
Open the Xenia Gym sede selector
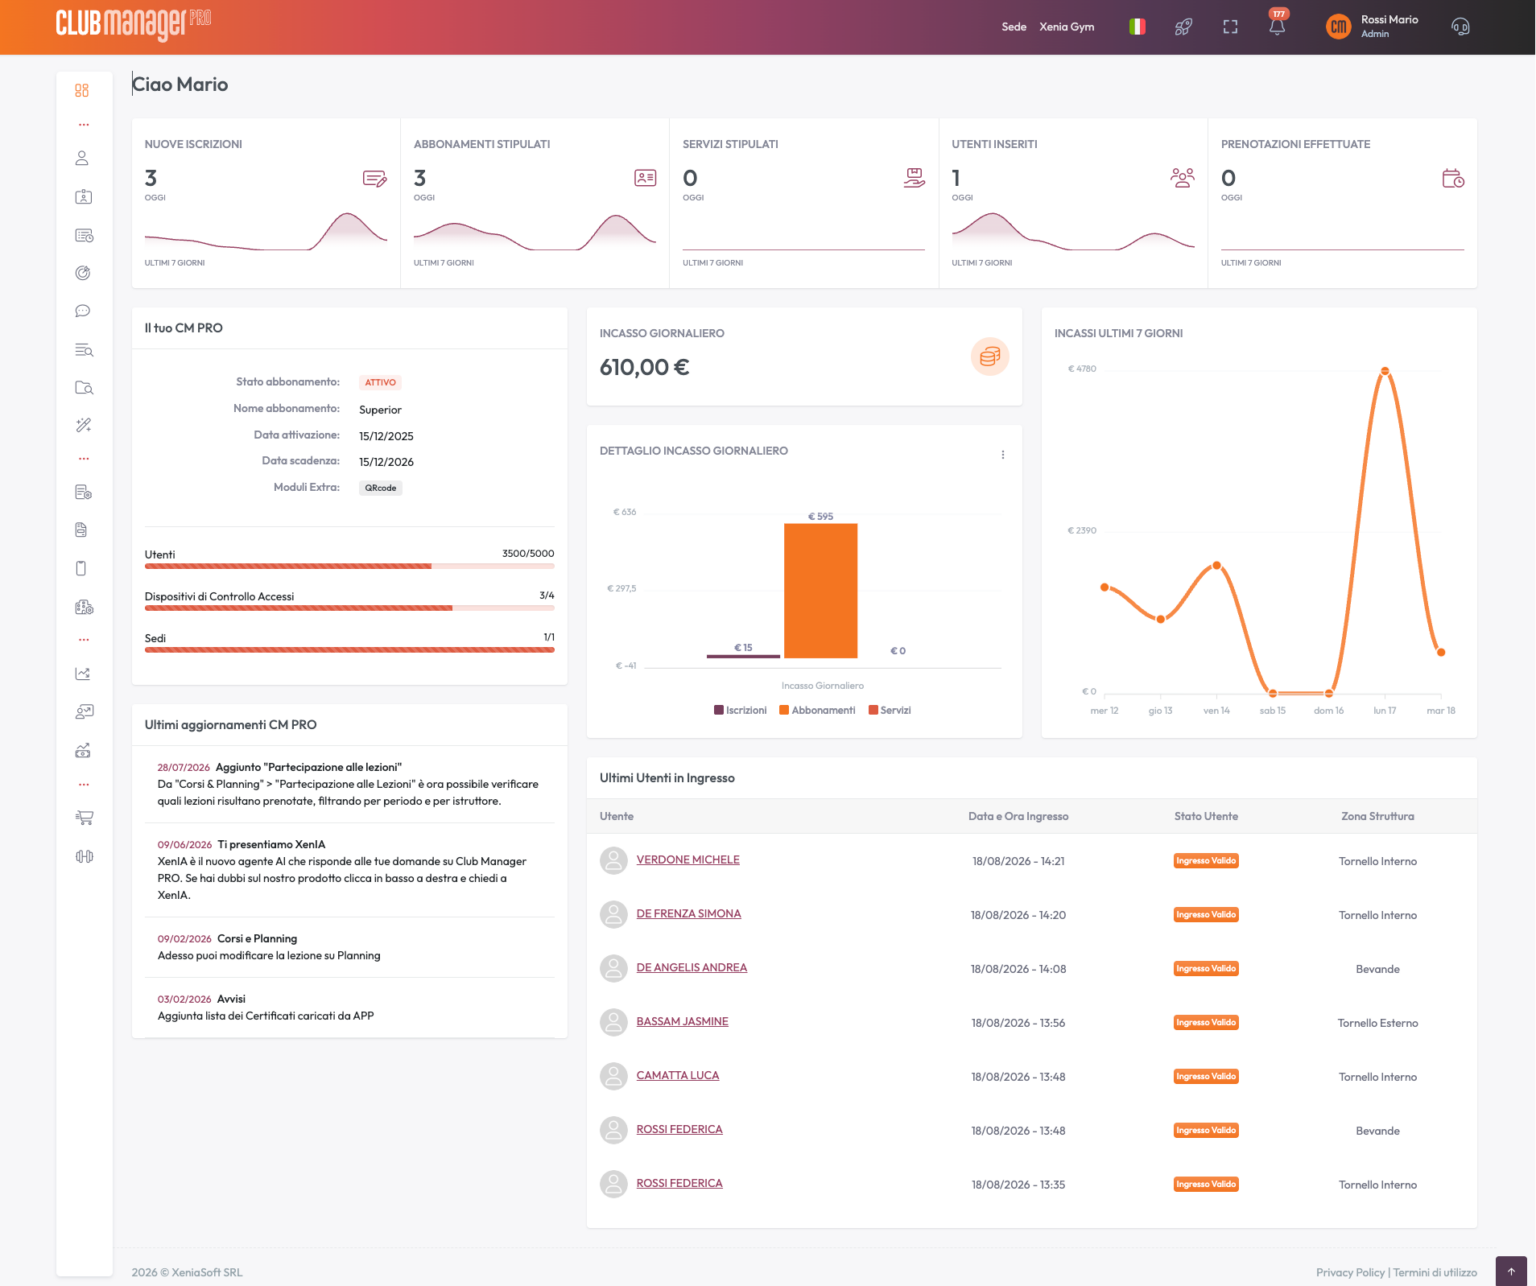click(1067, 27)
